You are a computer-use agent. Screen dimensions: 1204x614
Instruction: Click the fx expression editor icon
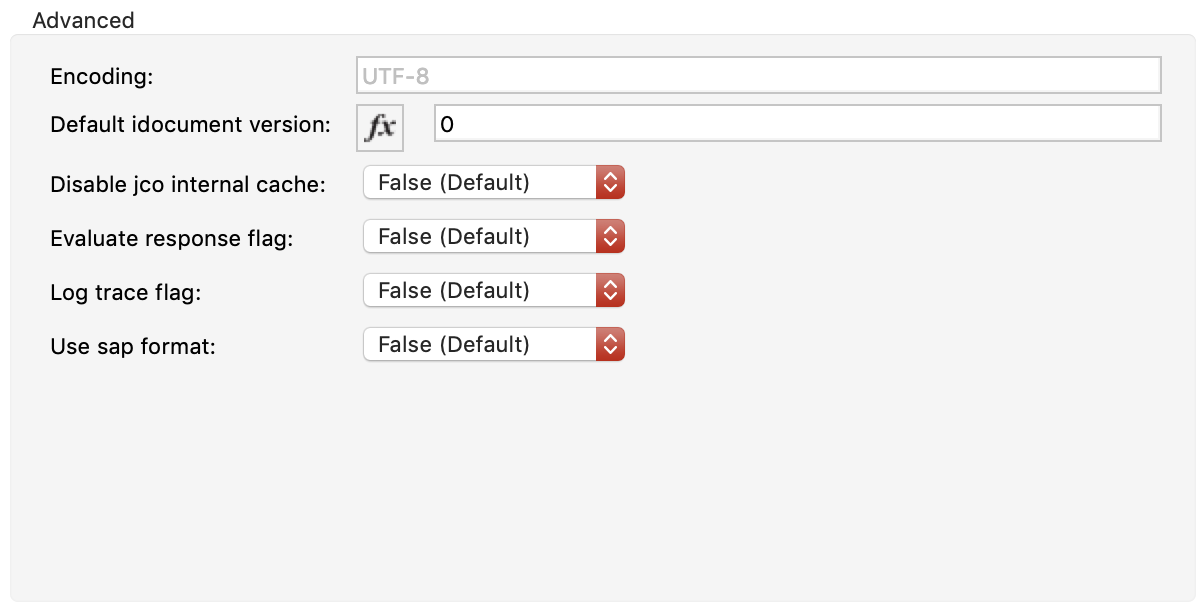coord(380,127)
